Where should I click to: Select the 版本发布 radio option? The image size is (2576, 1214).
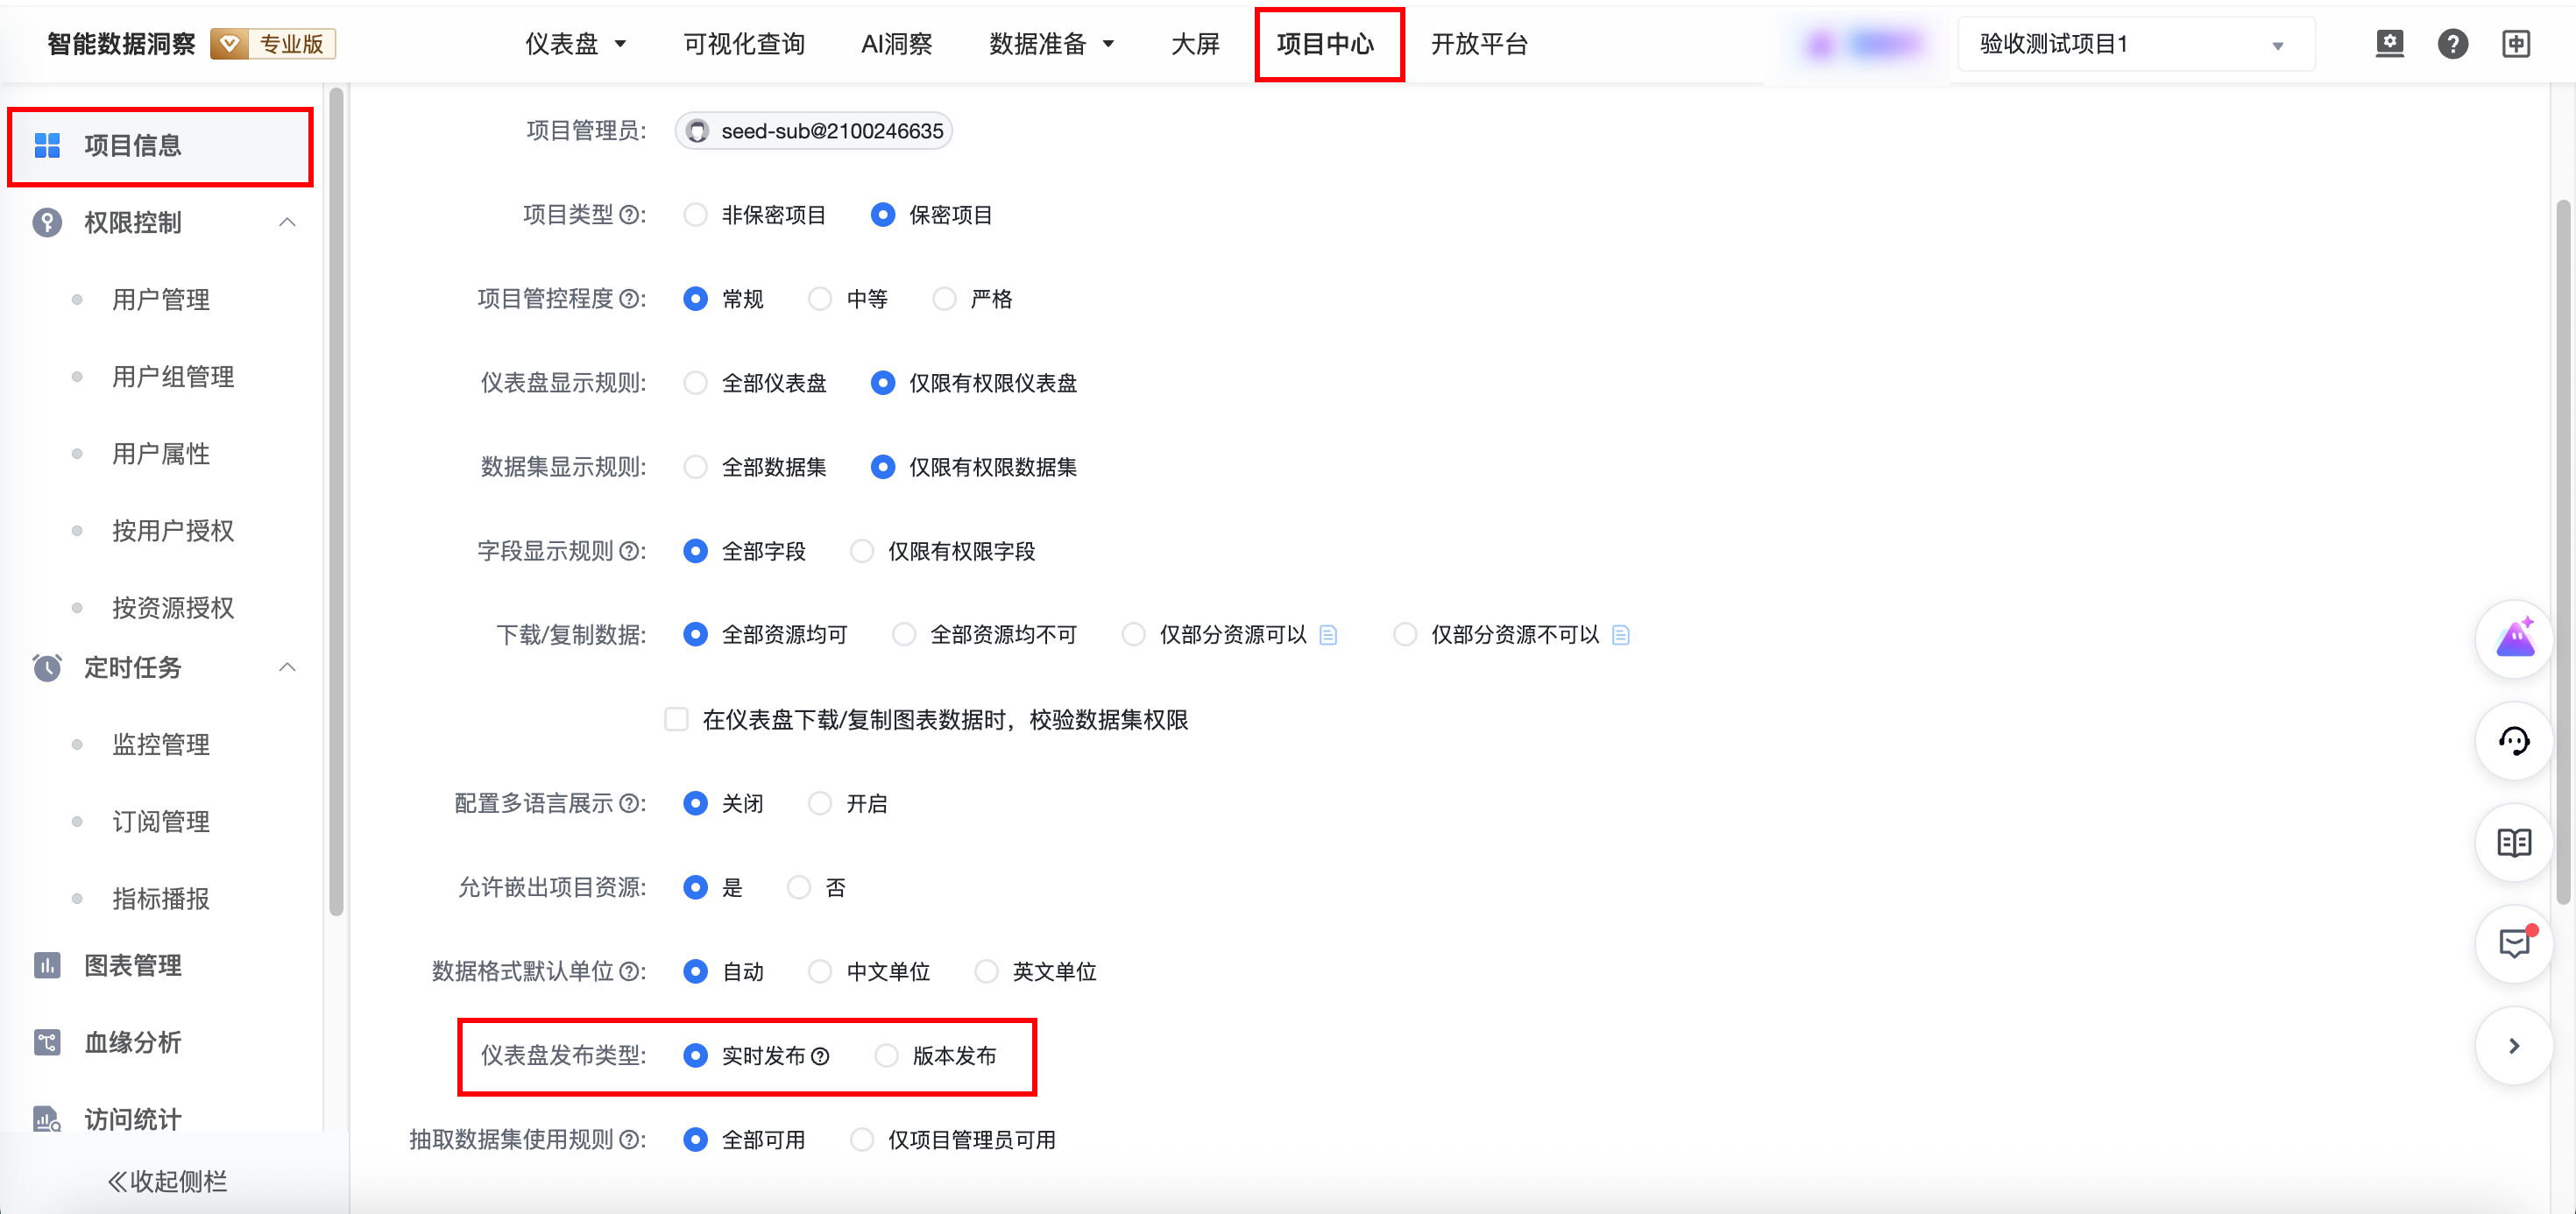(x=886, y=1056)
